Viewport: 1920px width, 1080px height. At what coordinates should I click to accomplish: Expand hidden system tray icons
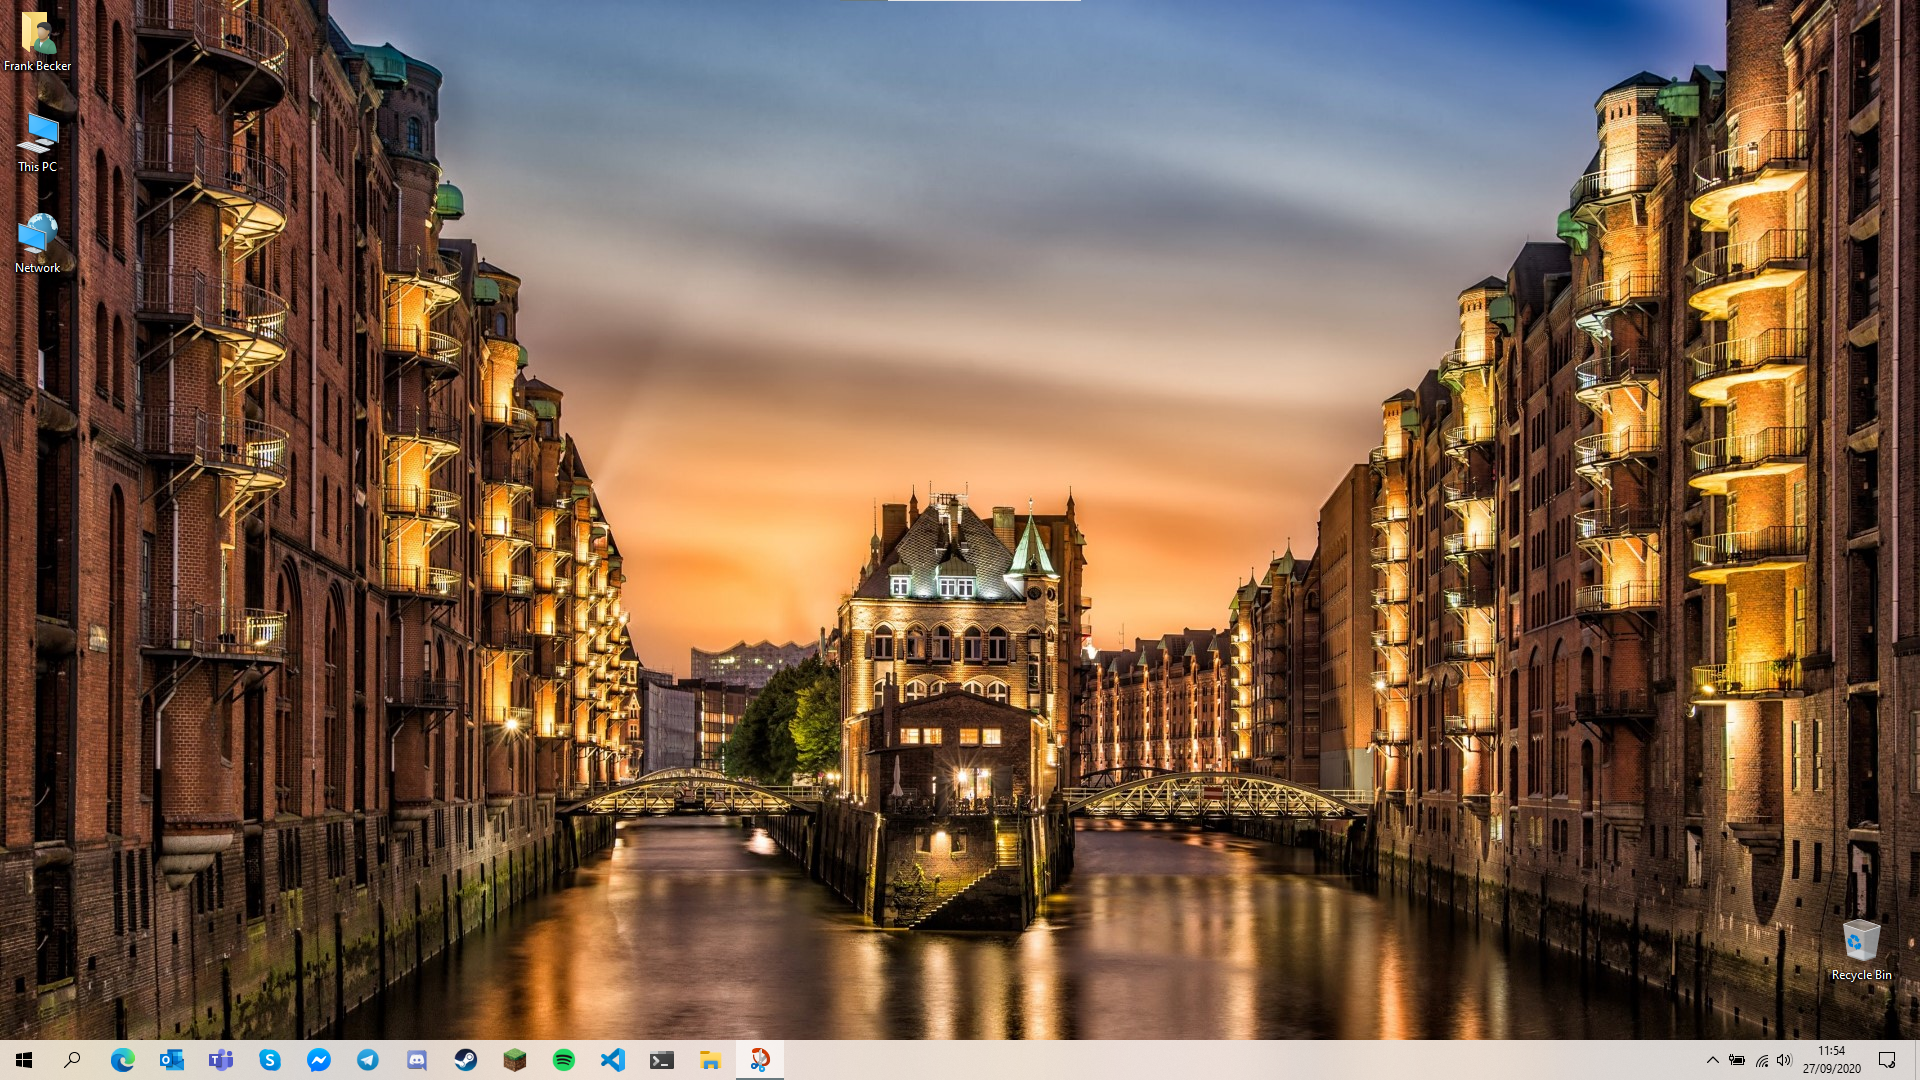[1712, 1060]
